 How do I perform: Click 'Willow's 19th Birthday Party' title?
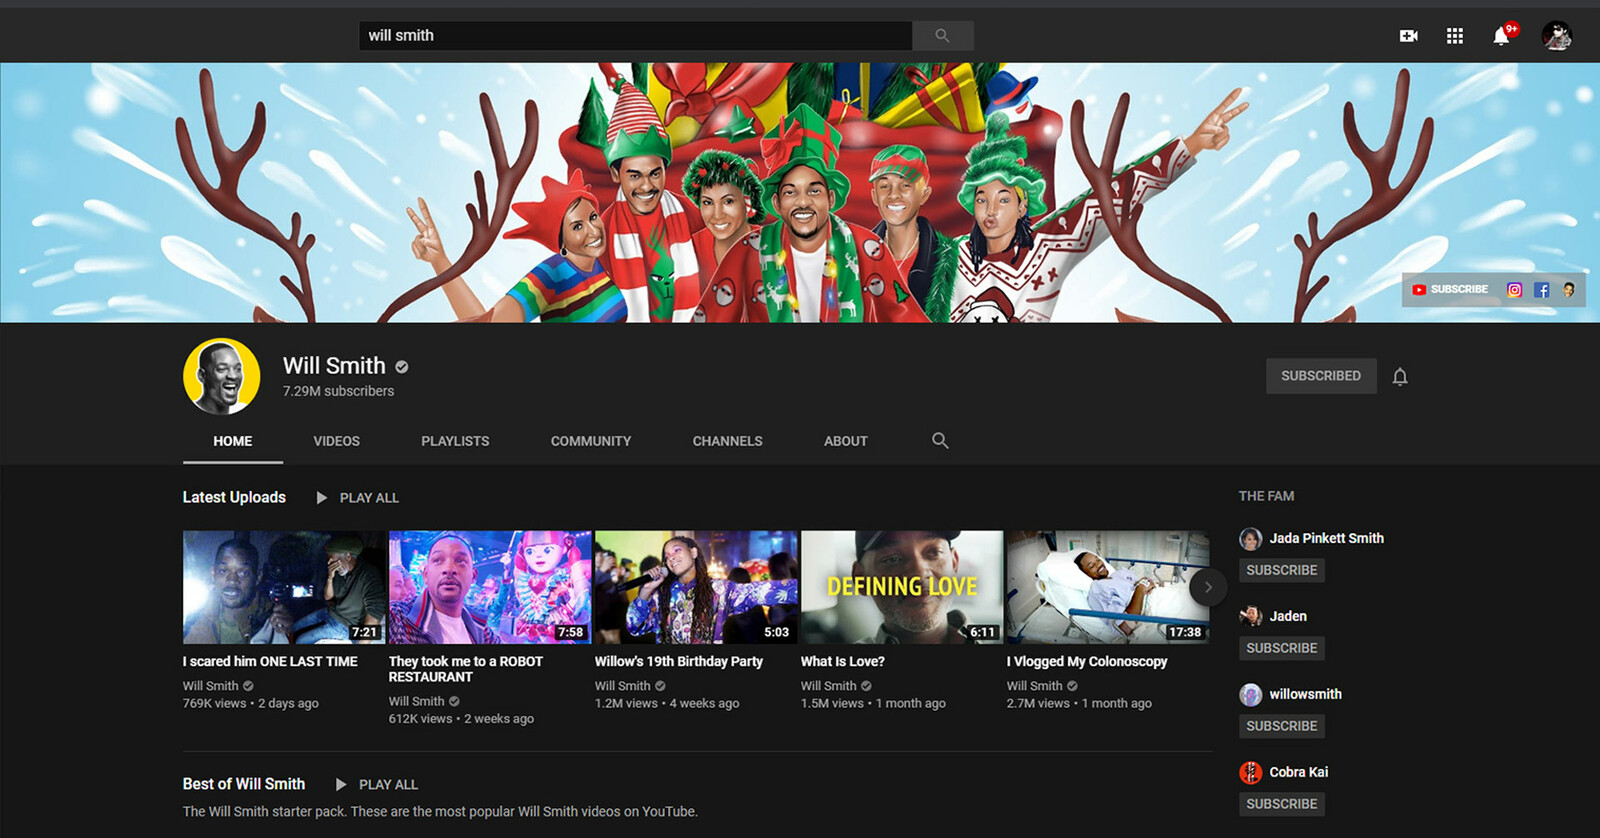(679, 661)
